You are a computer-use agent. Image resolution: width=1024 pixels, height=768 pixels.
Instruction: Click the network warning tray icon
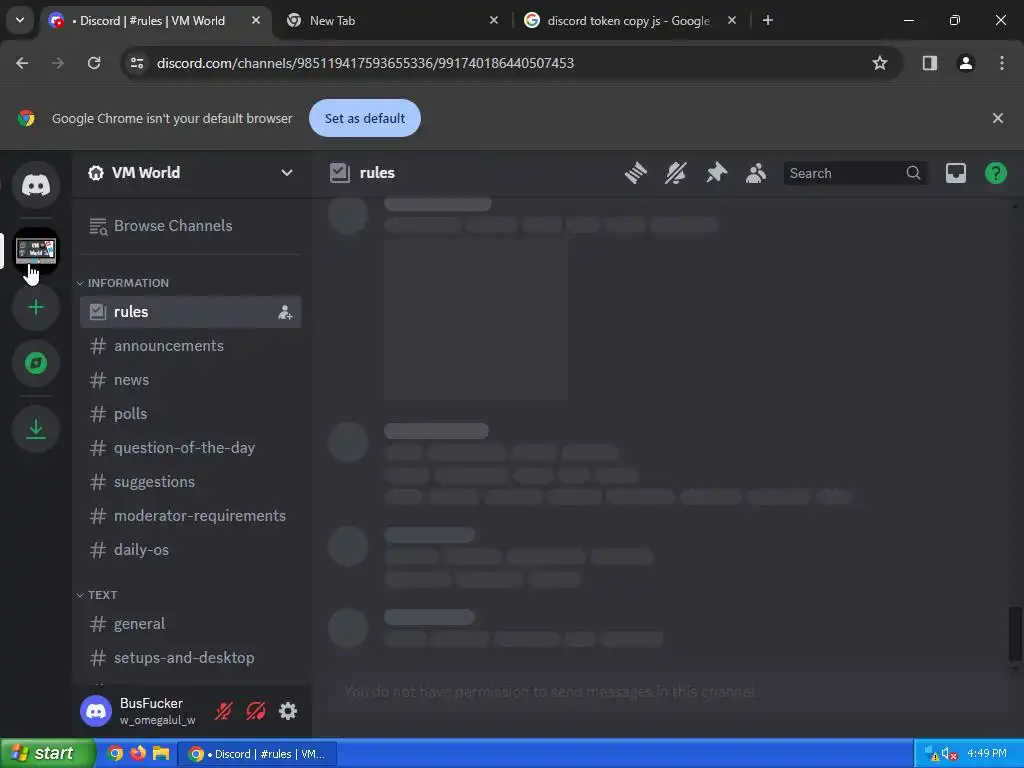click(x=932, y=754)
